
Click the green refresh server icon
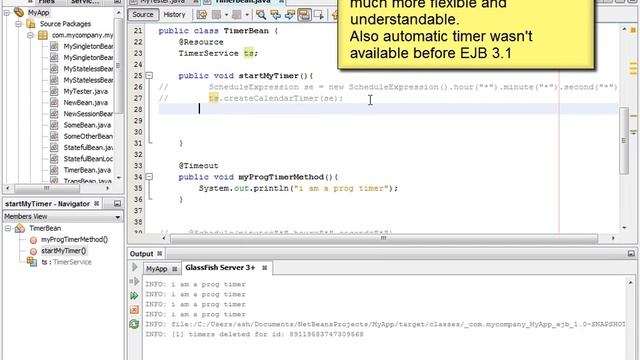click(134, 324)
